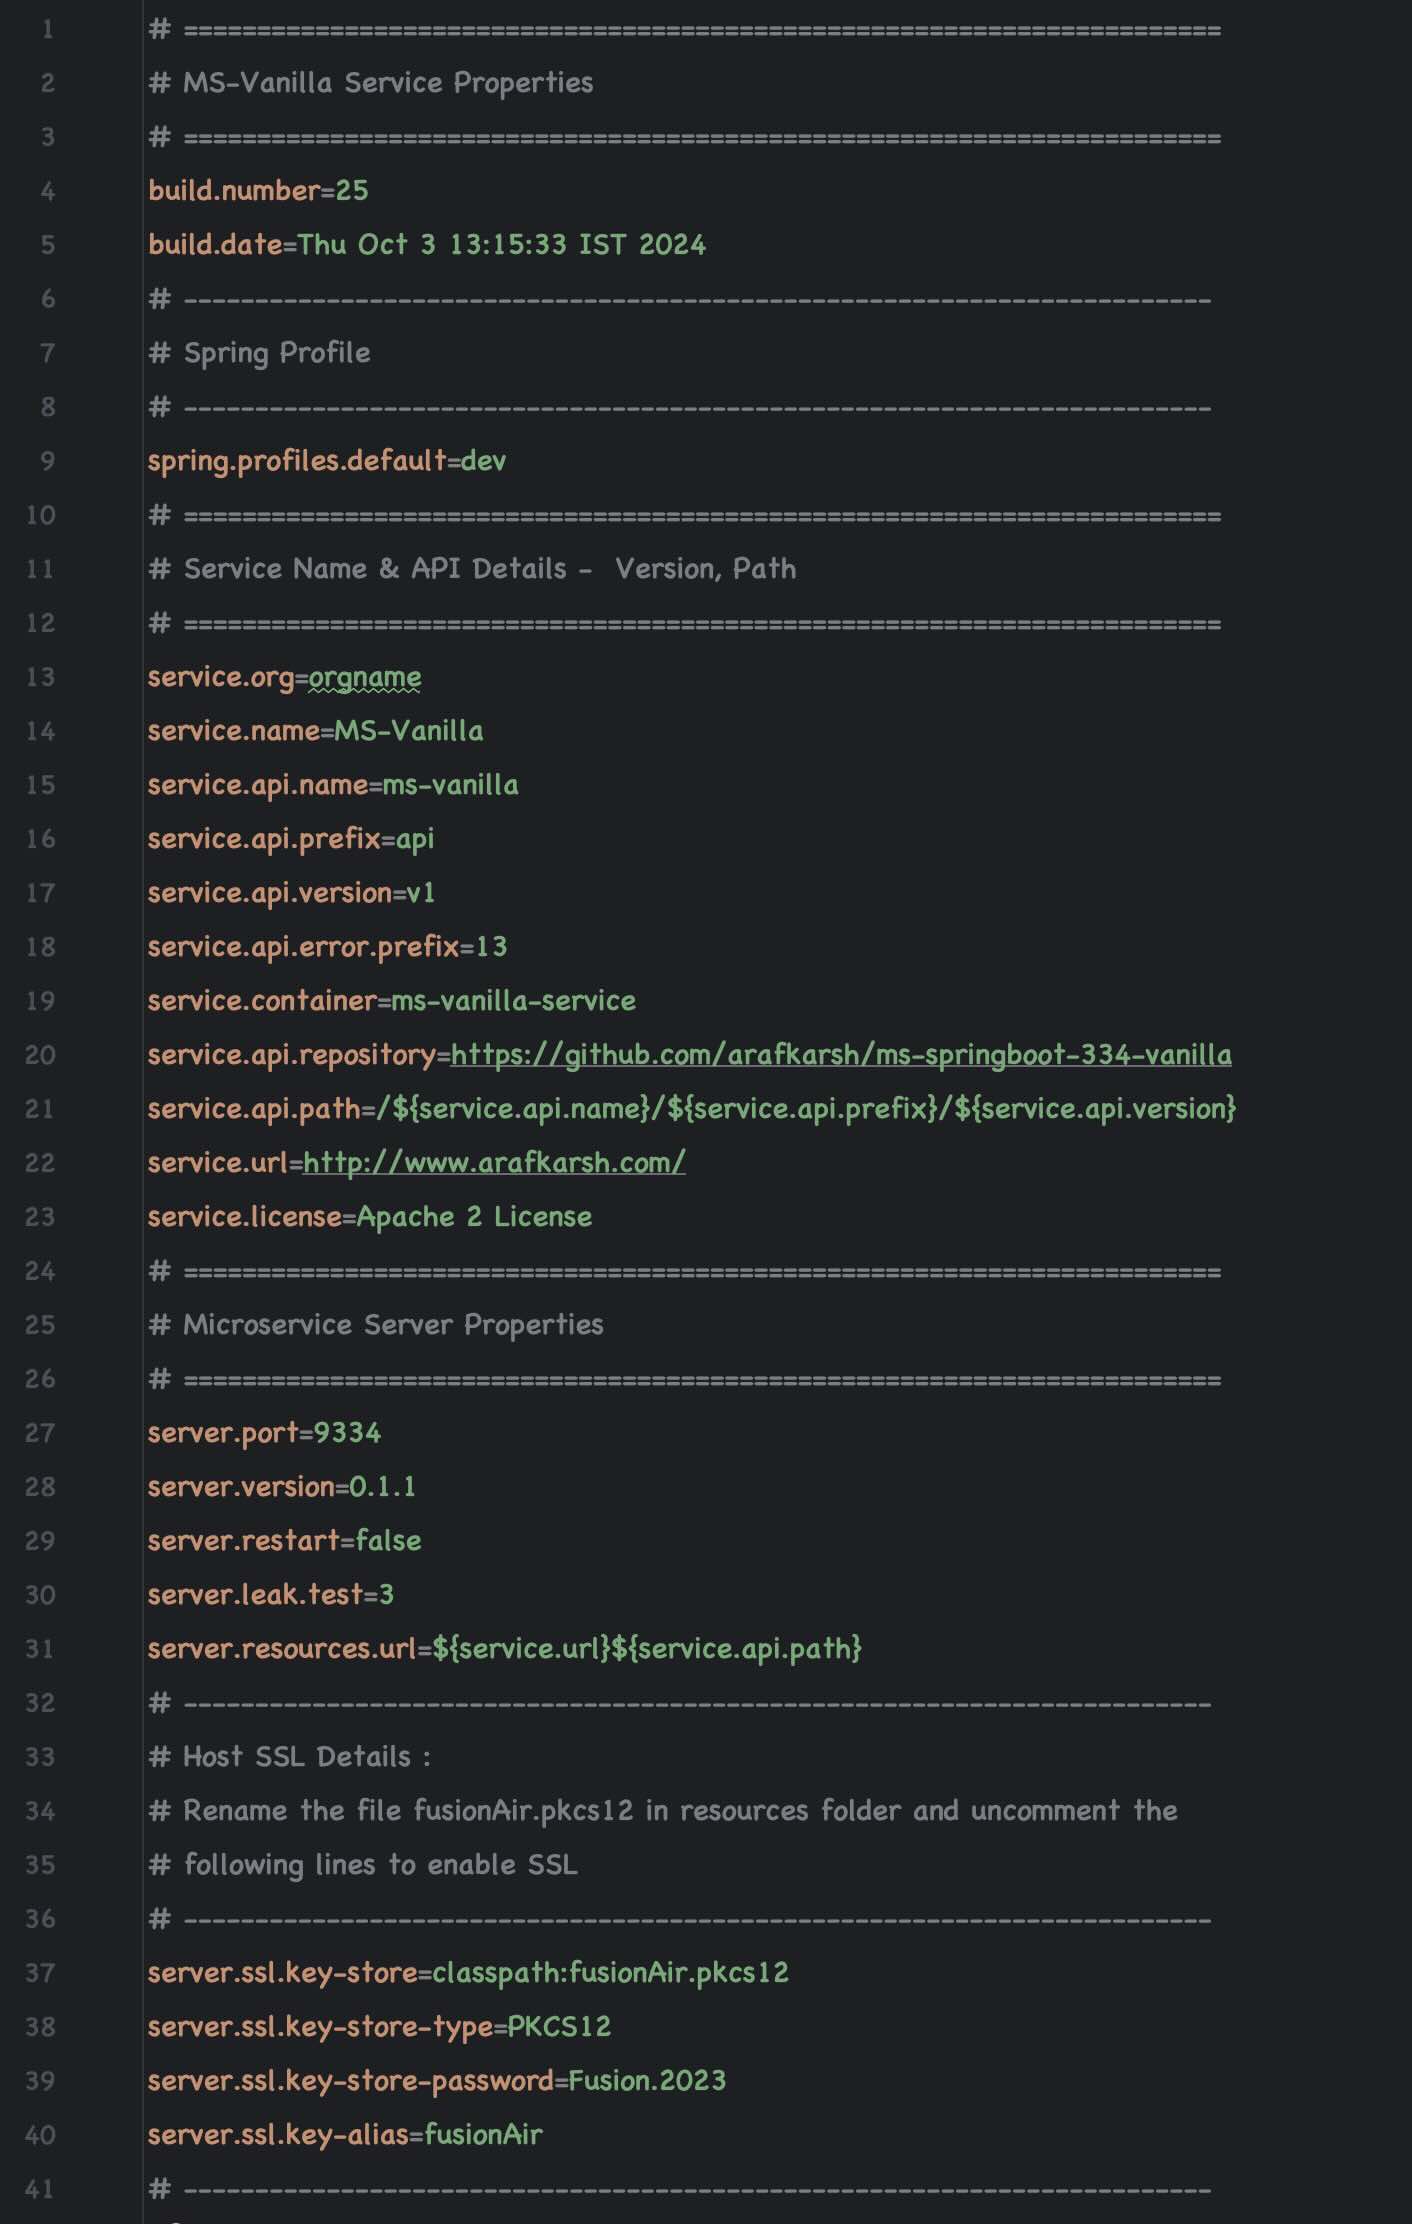Screen dimensions: 1412x2224
Task: Click the build.date timestamp value
Action: coord(502,244)
